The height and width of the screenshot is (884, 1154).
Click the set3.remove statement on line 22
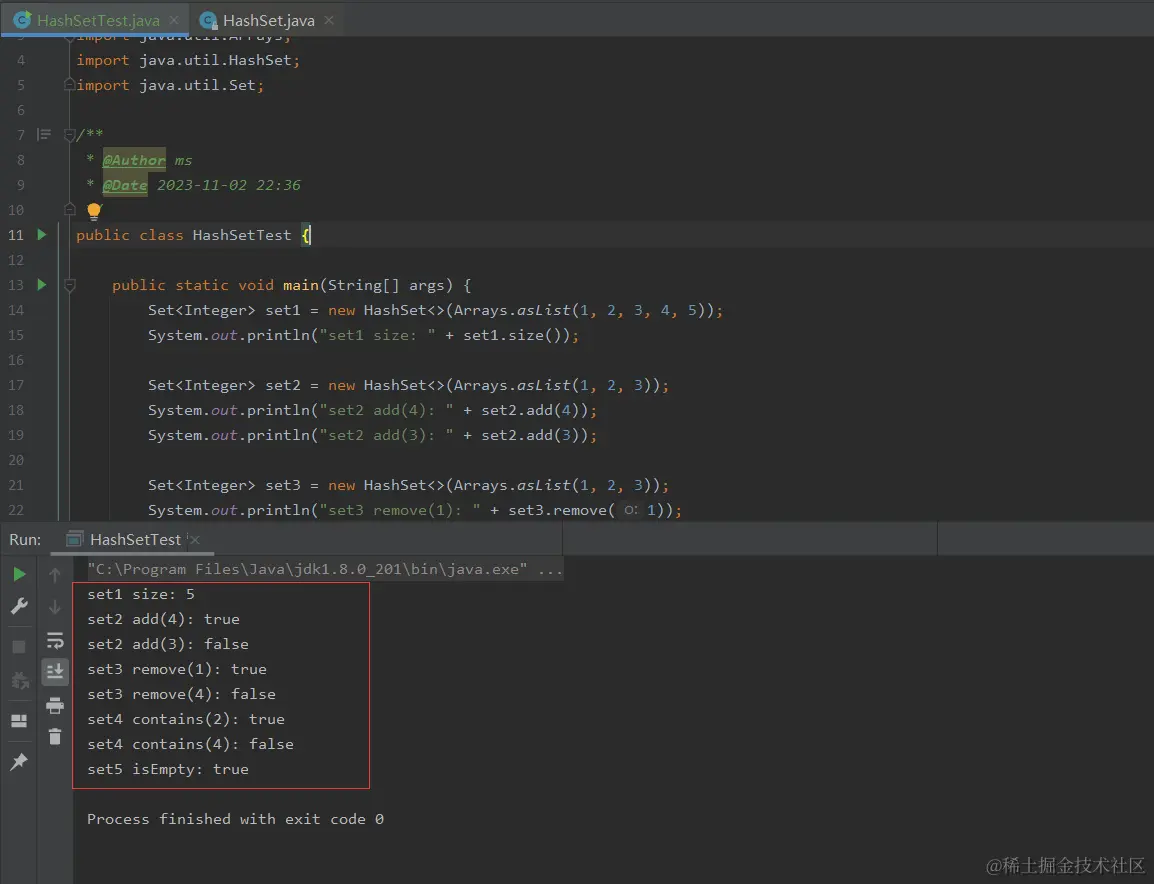coord(415,510)
